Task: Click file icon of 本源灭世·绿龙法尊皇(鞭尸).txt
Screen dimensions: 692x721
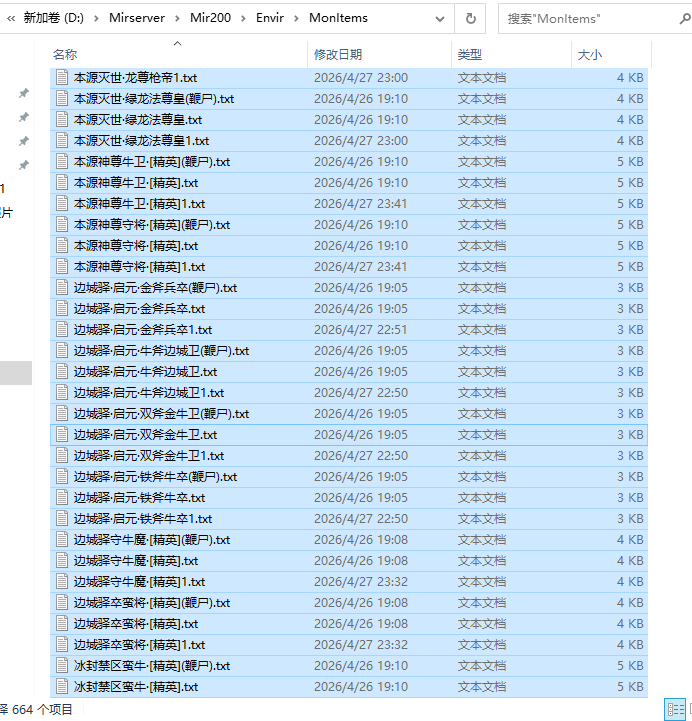Action: [x=62, y=98]
